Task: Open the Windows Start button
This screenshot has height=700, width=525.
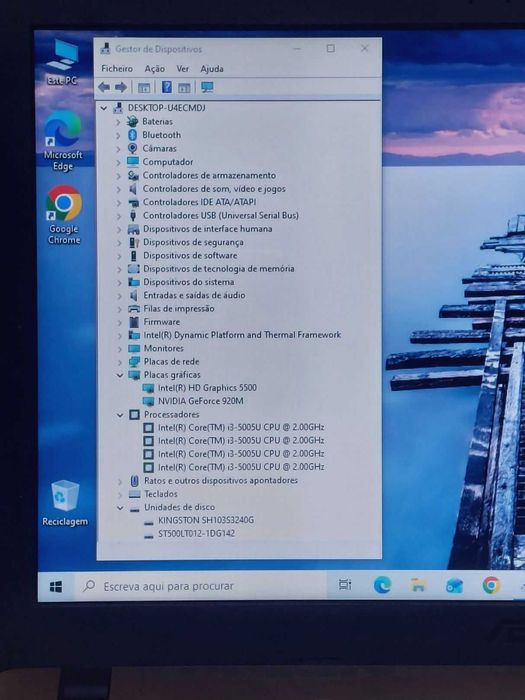Action: coord(56,587)
